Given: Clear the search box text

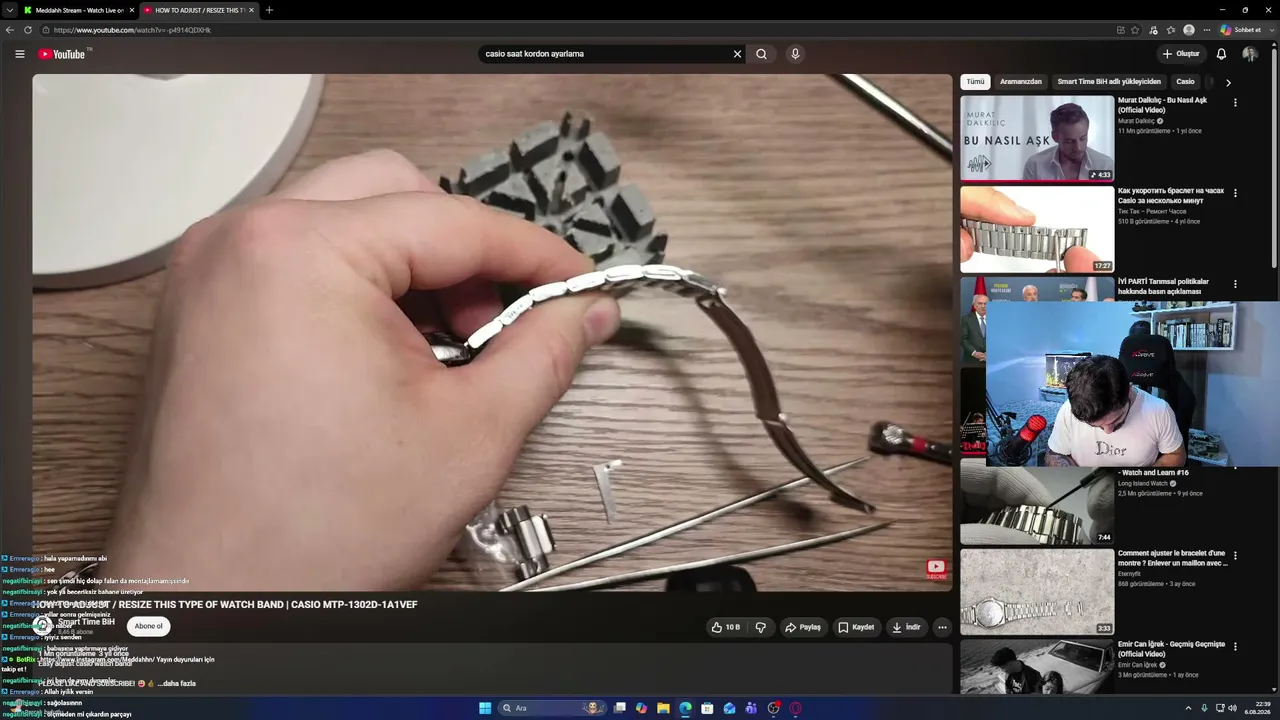Looking at the screenshot, I should [737, 54].
